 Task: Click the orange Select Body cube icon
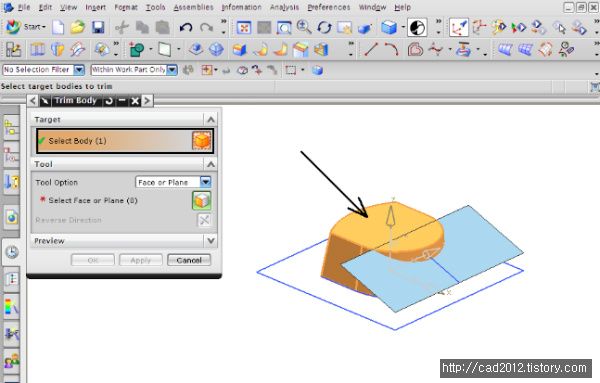tap(202, 141)
